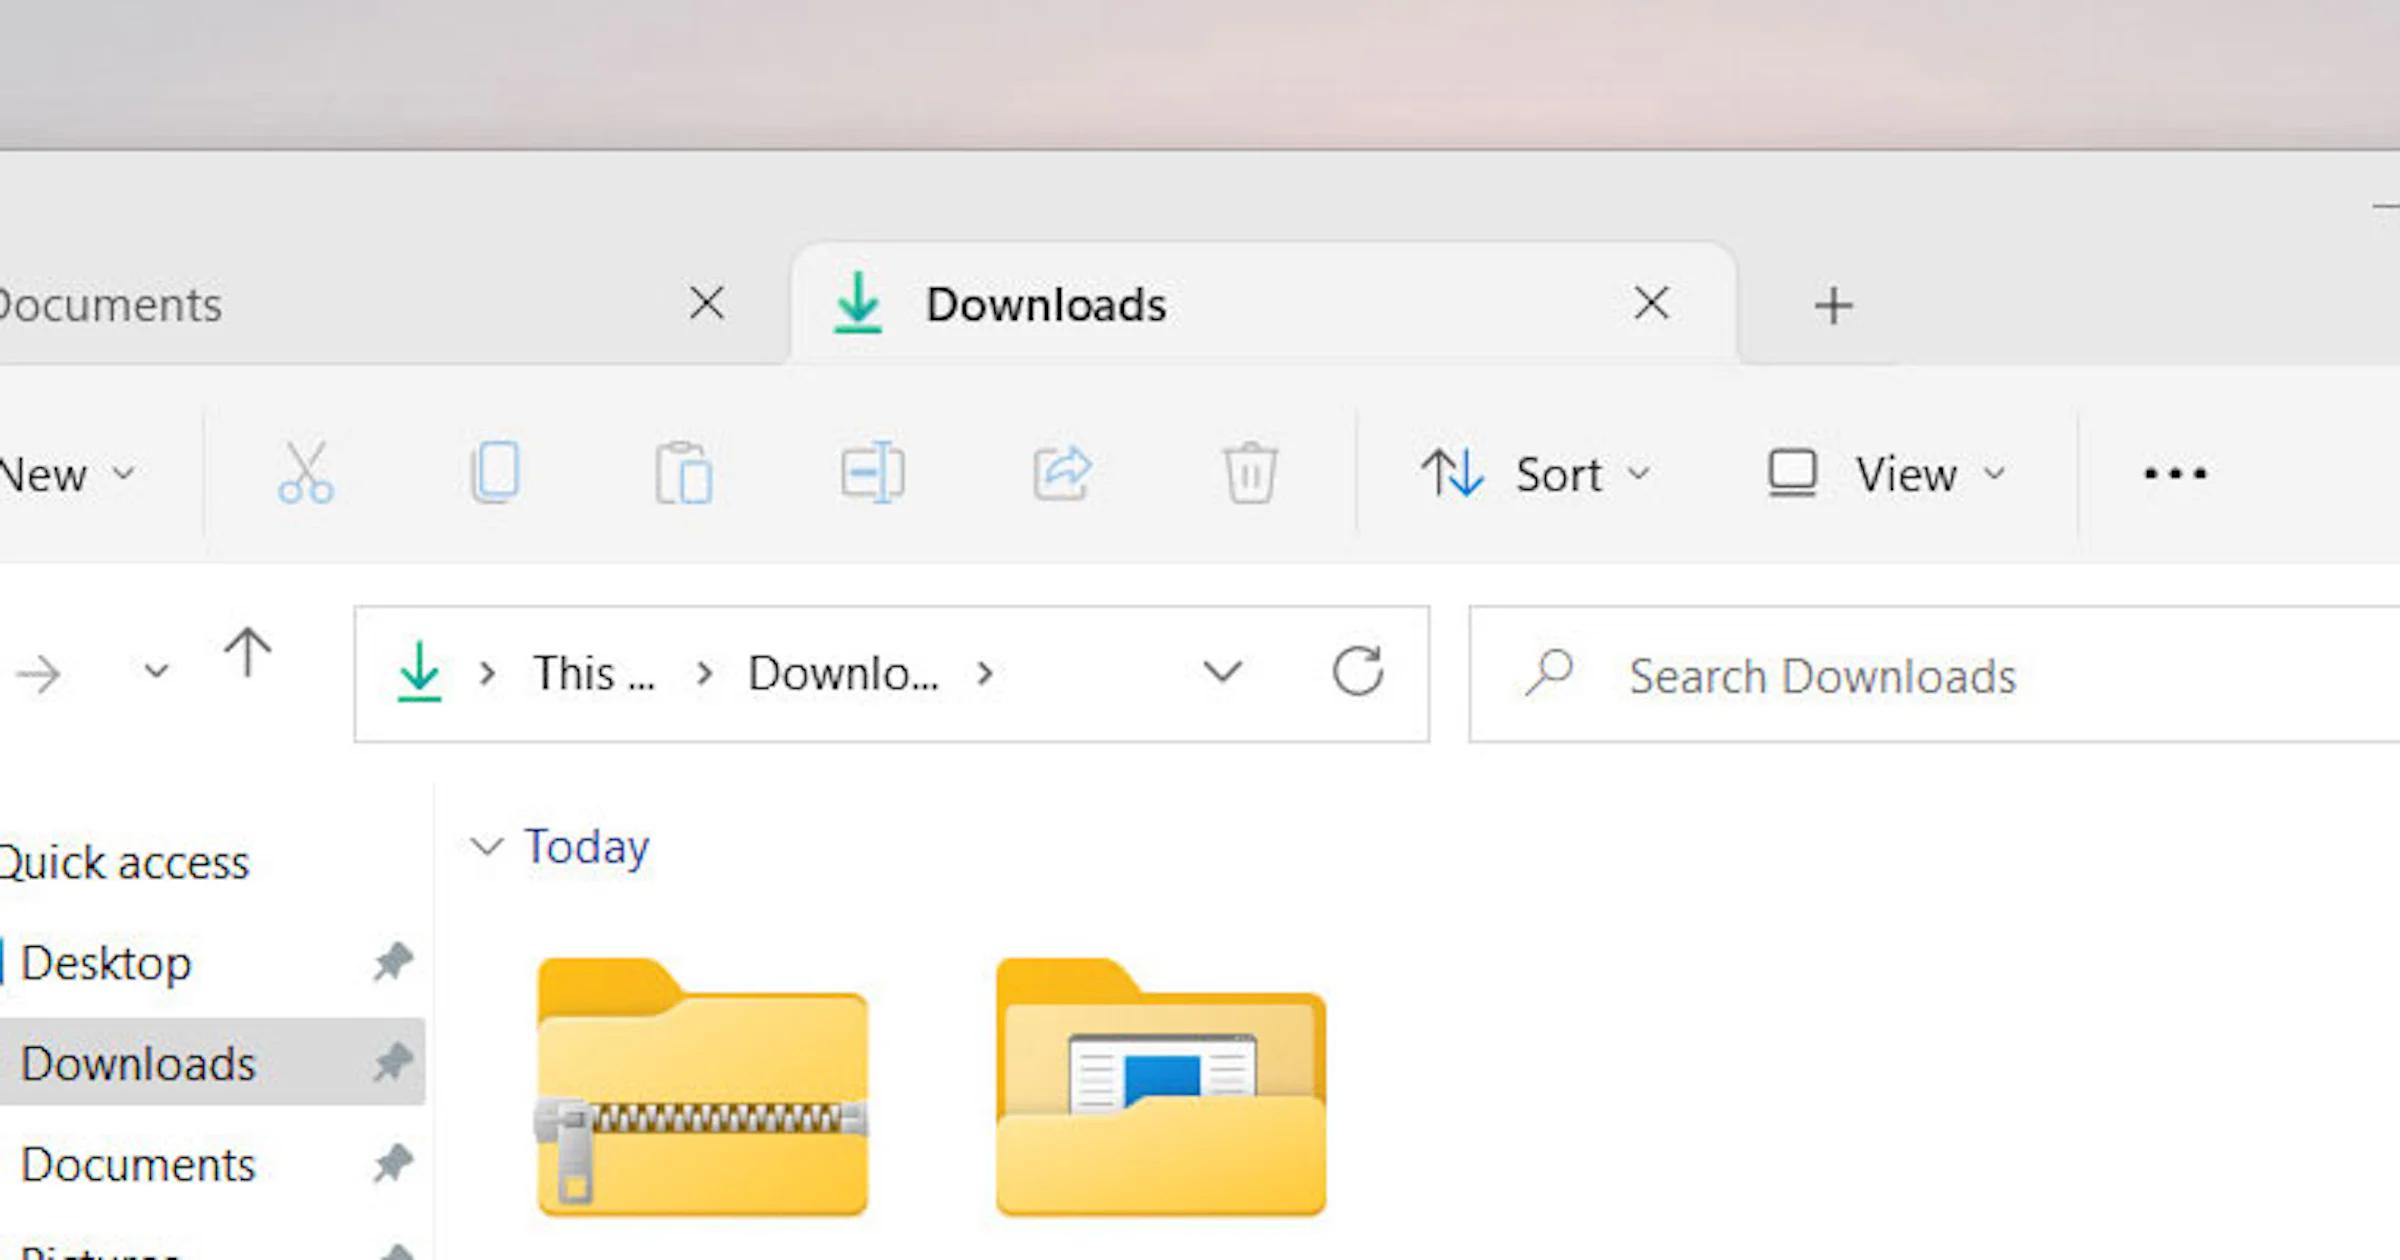The width and height of the screenshot is (2400, 1260).
Task: Click the Rename icon in the toolbar
Action: tap(873, 472)
